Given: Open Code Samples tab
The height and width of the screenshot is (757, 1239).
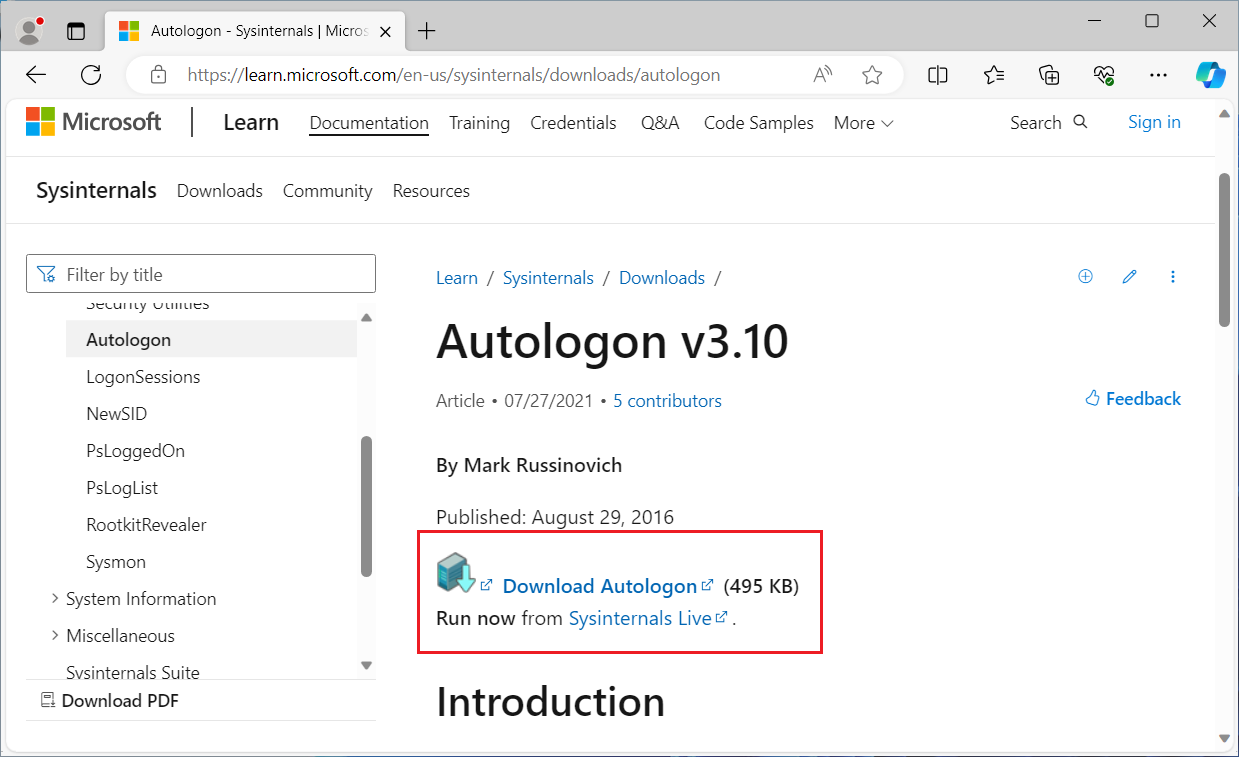Looking at the screenshot, I should tap(759, 123).
